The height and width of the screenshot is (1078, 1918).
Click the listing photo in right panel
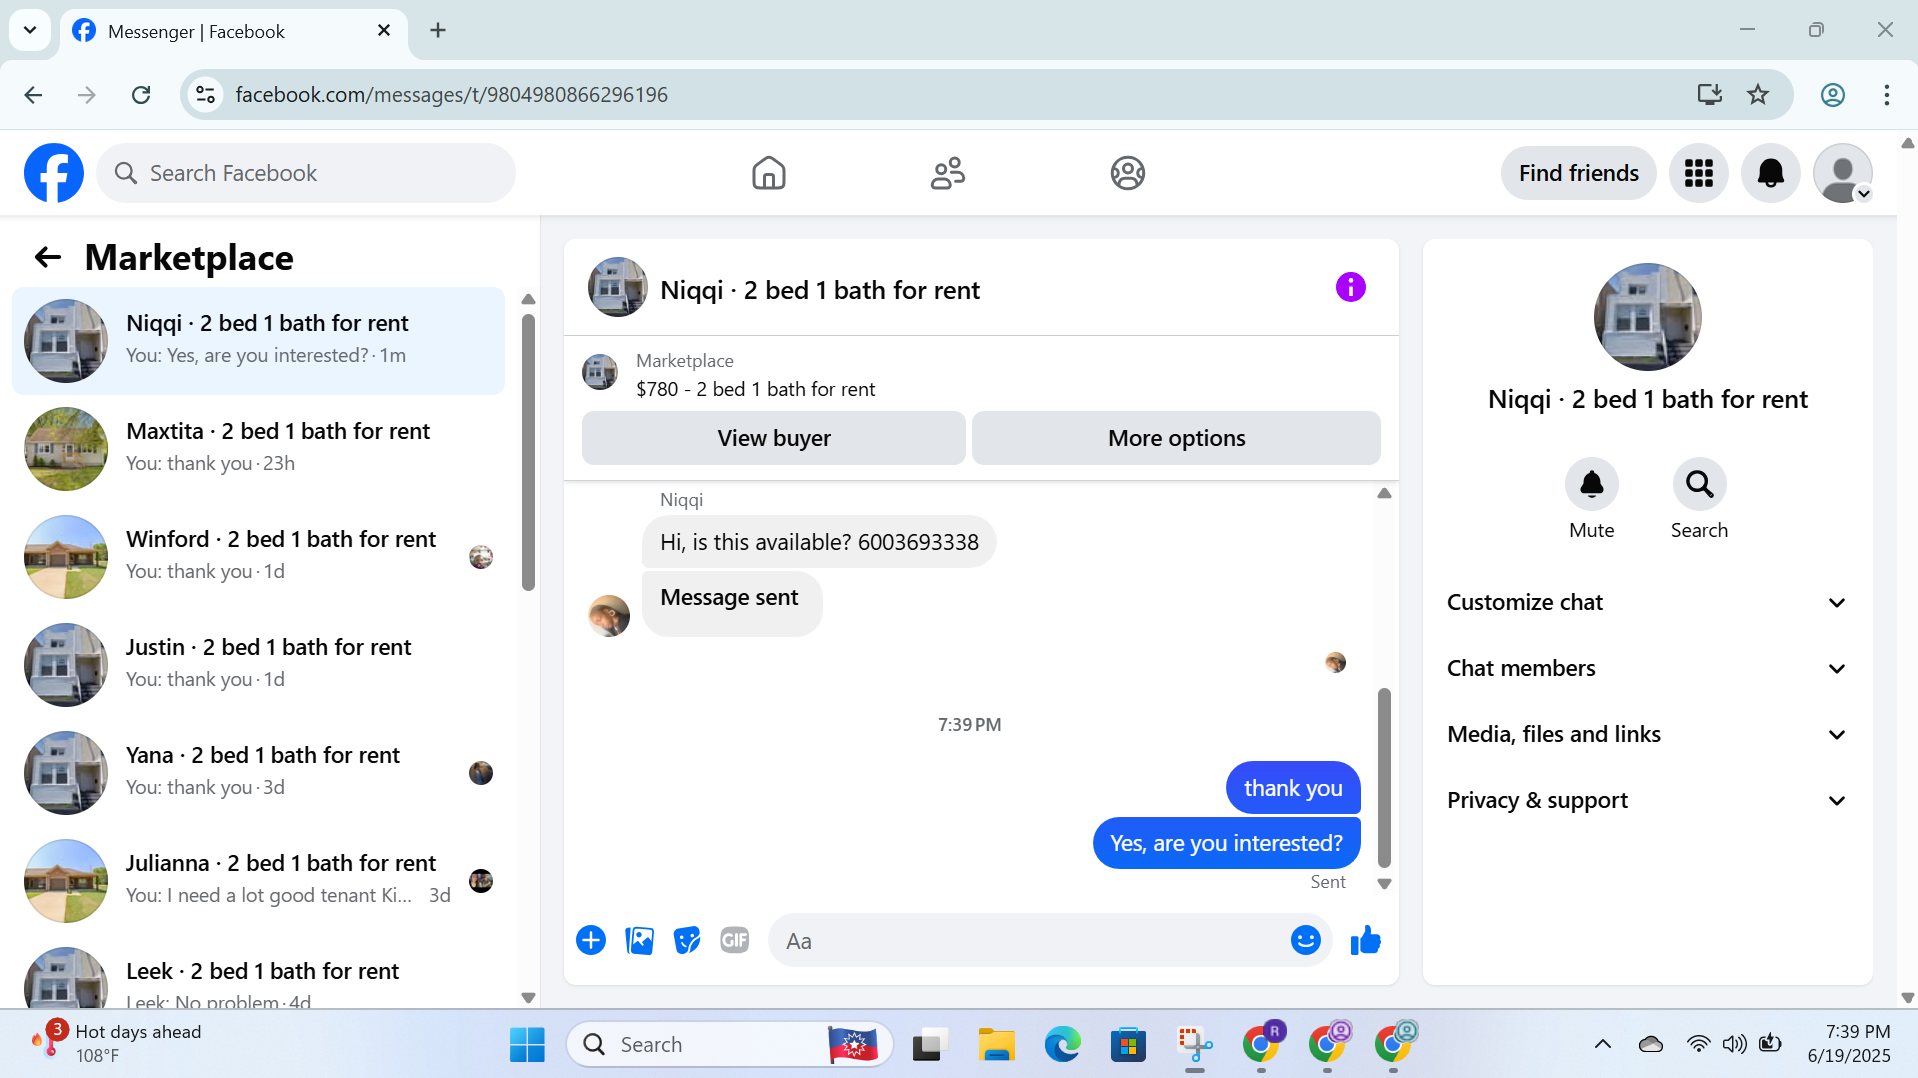[1647, 317]
